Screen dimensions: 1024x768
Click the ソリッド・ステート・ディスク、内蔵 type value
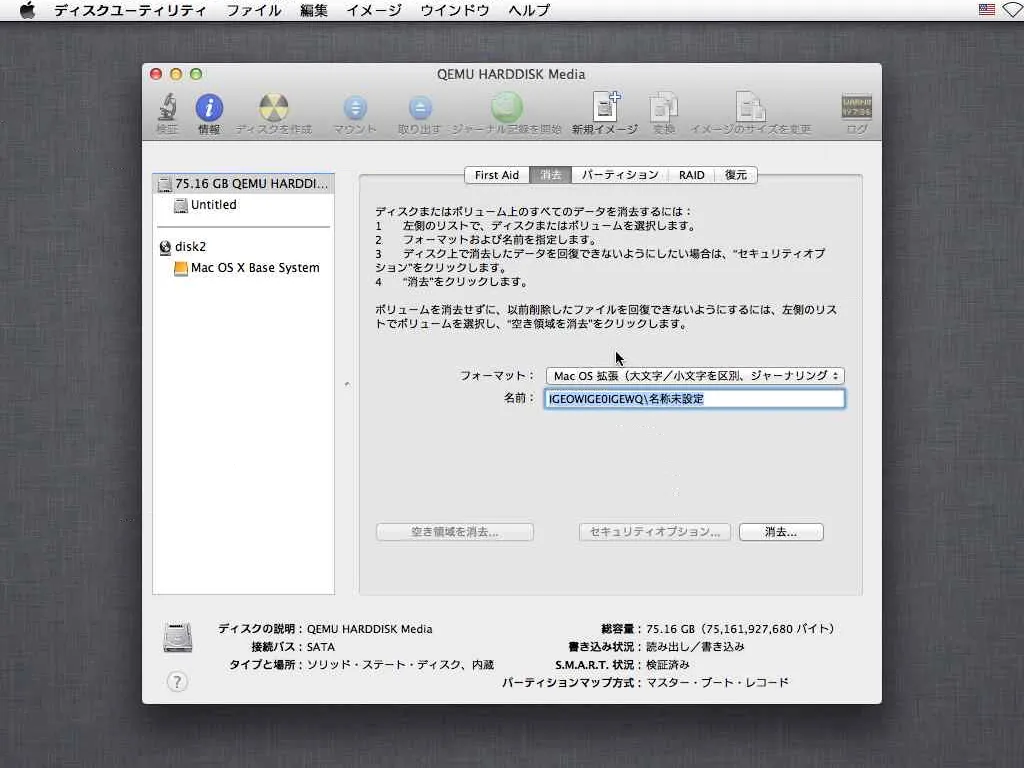[x=400, y=665]
